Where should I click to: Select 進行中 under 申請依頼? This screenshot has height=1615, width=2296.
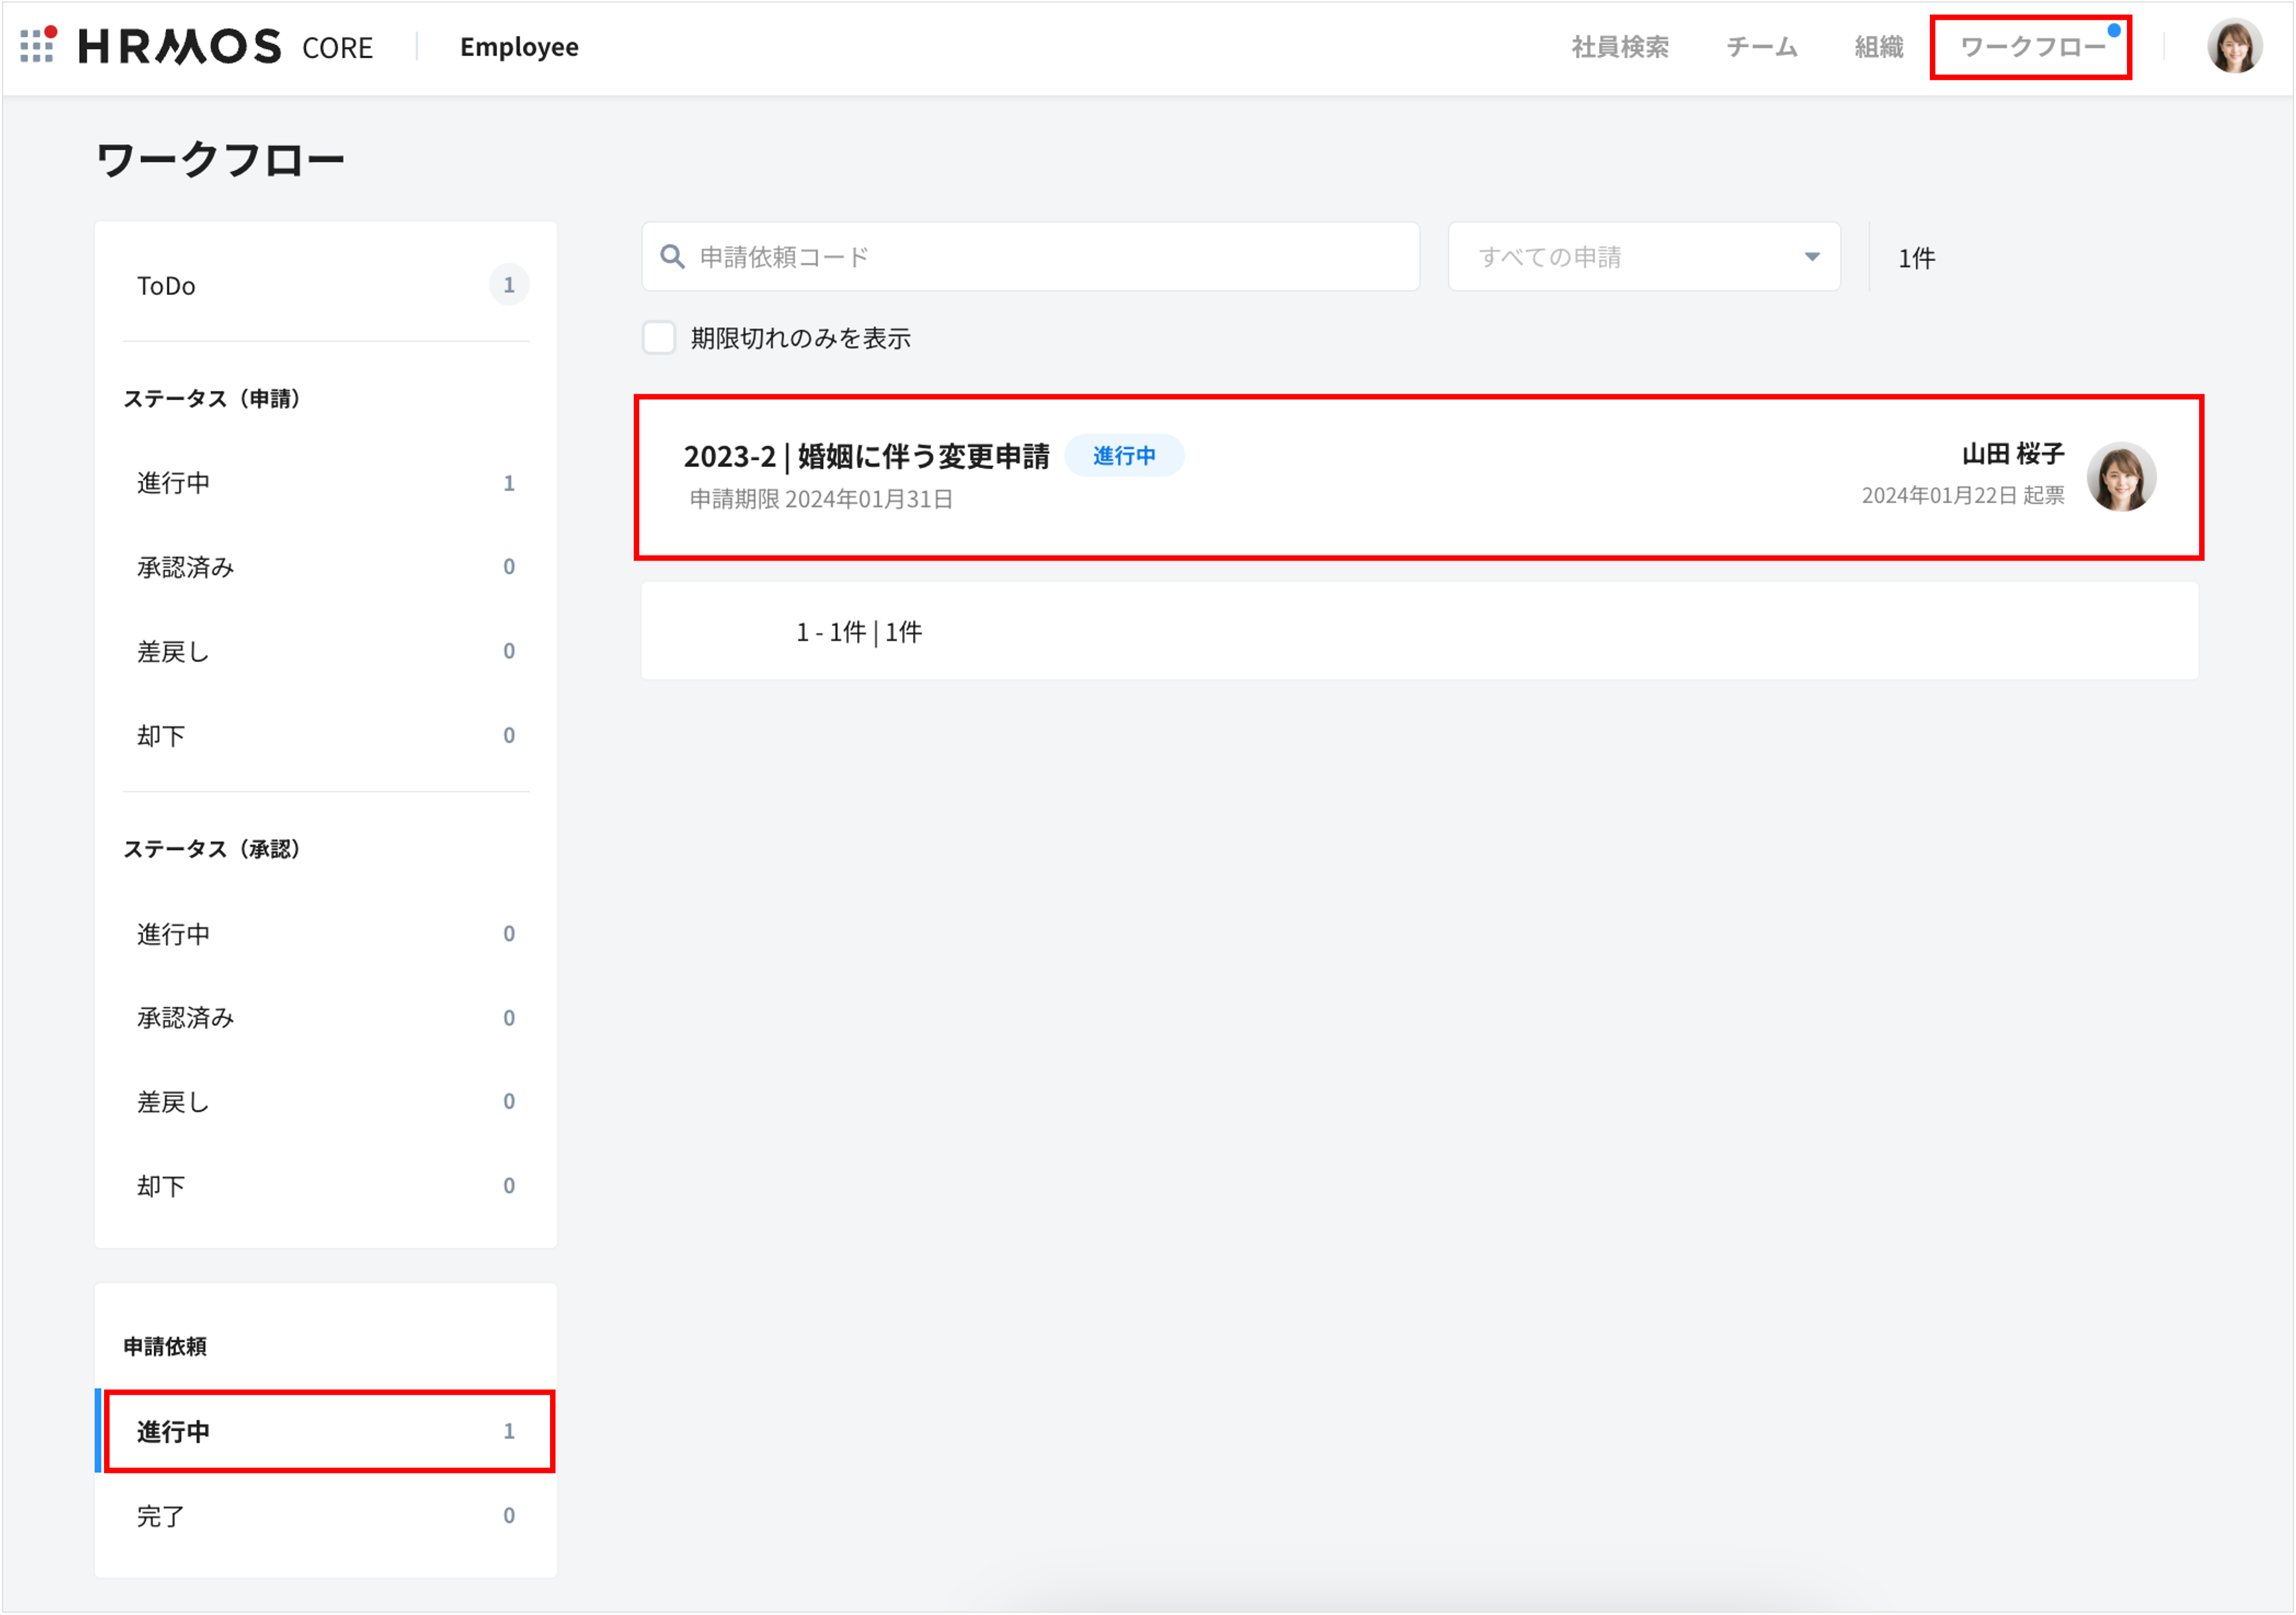[x=173, y=1431]
